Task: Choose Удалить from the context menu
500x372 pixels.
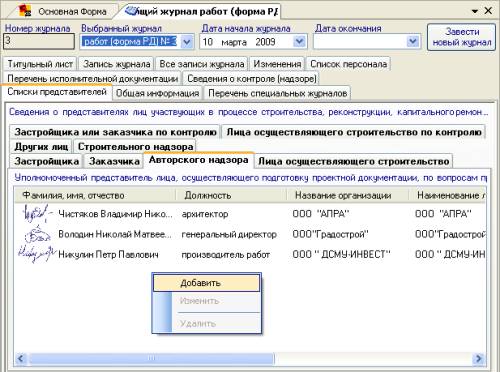Action: [x=206, y=323]
